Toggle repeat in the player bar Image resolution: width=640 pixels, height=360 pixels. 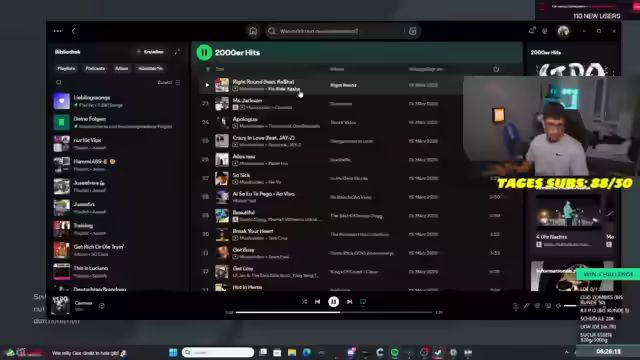pos(363,302)
